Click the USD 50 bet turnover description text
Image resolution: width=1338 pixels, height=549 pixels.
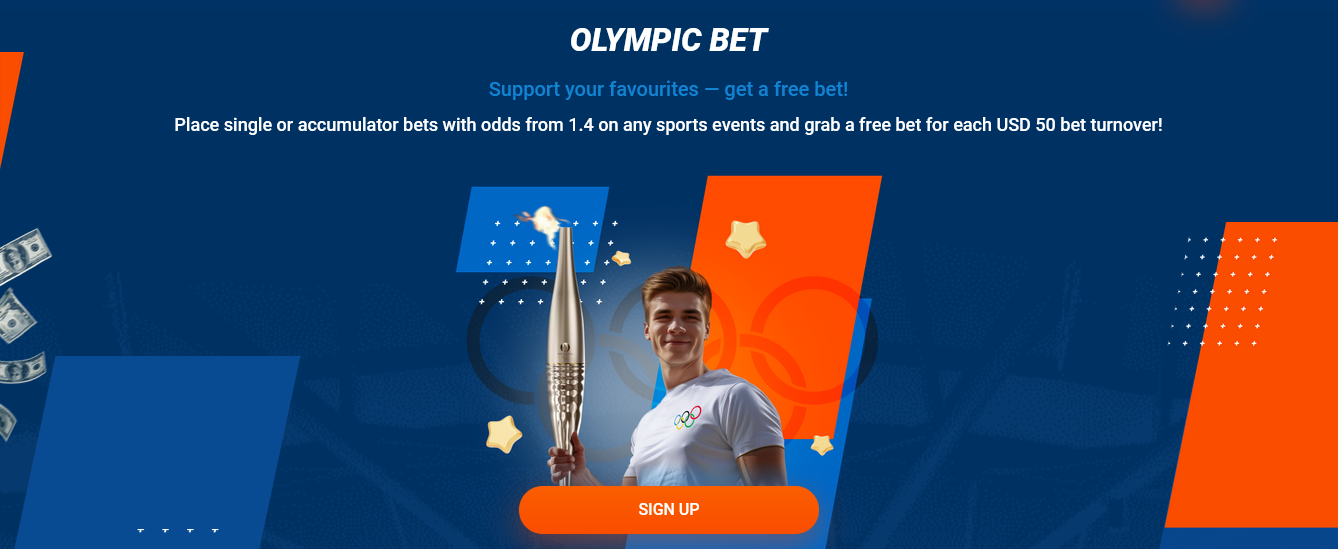pos(668,126)
